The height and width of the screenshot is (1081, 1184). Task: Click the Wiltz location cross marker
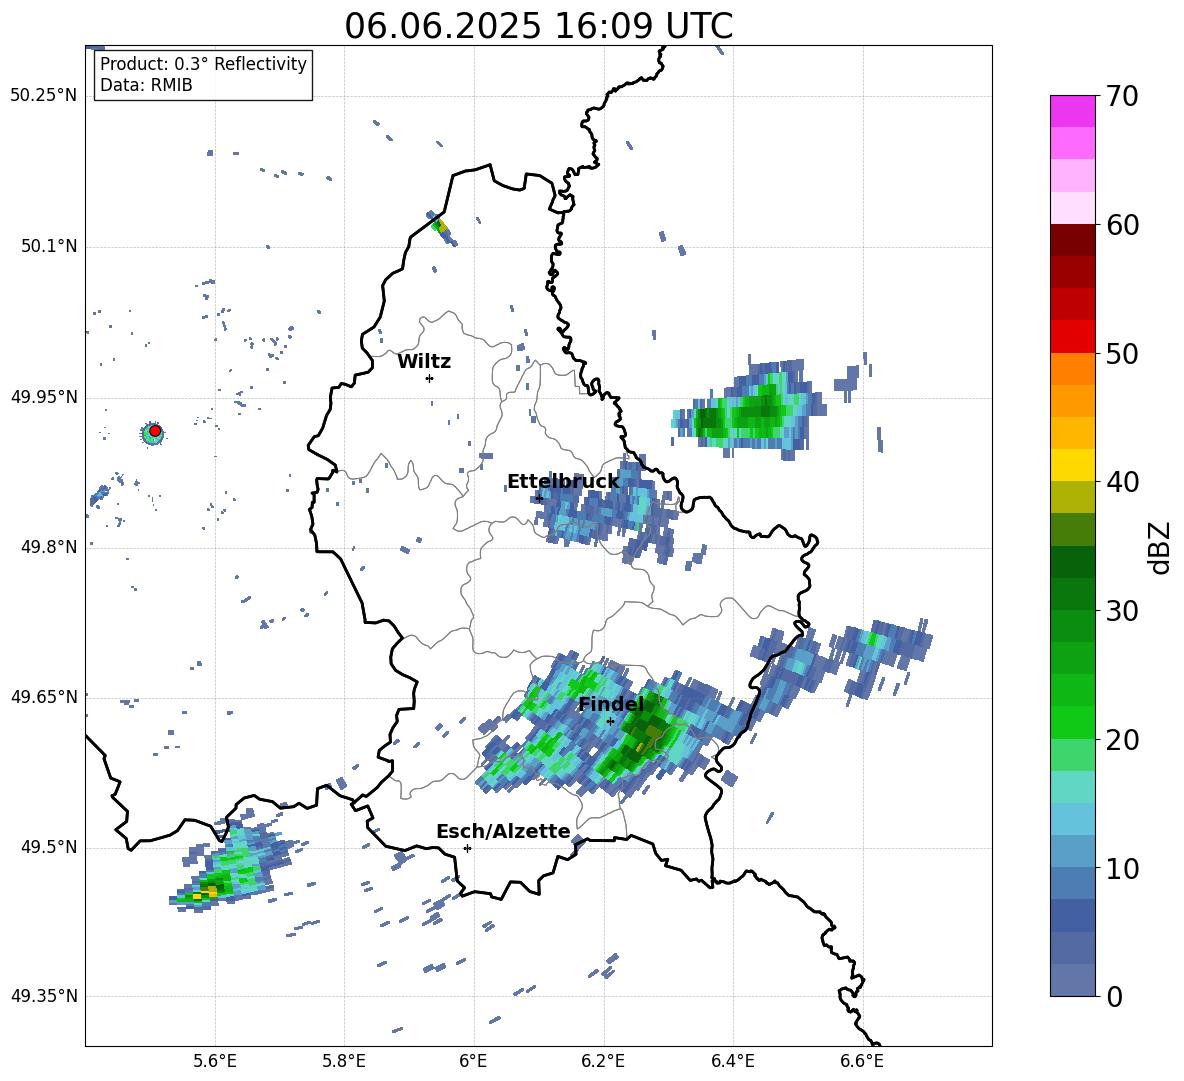coord(429,378)
